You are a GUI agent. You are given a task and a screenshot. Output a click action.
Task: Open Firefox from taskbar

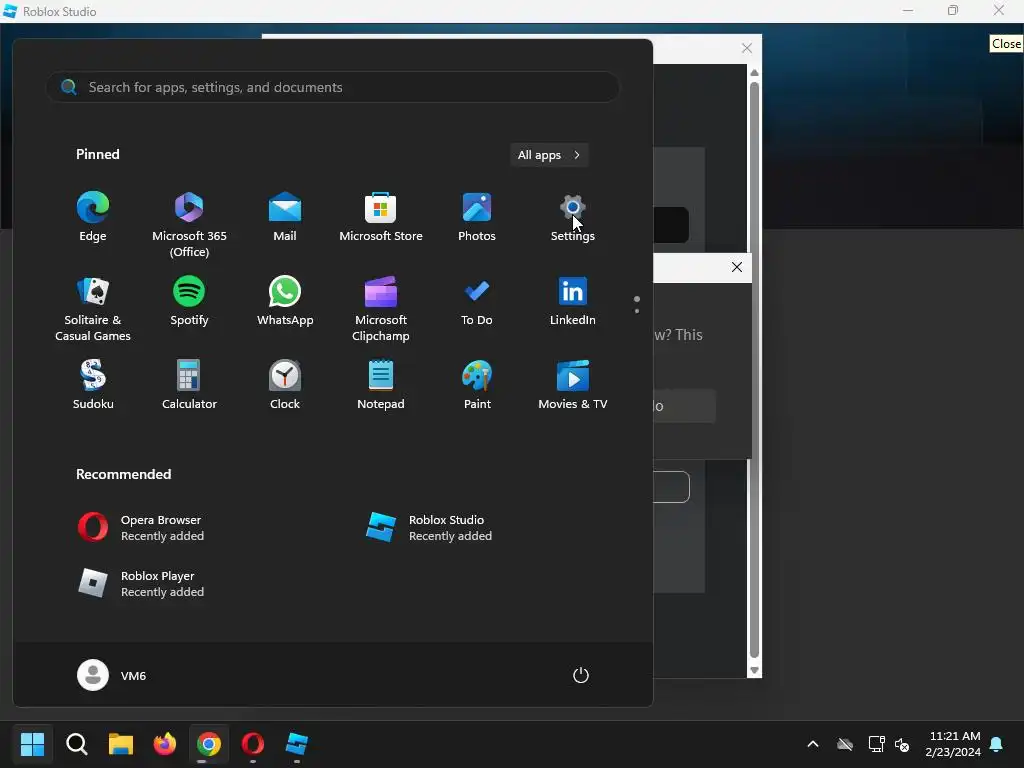(x=165, y=744)
